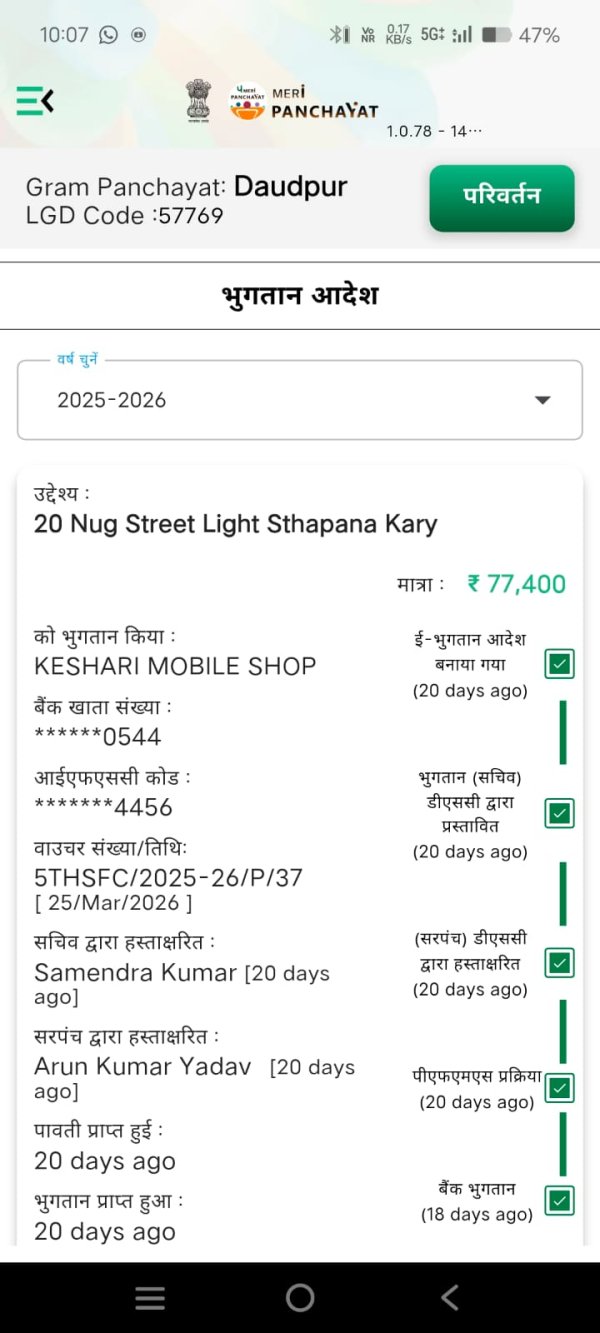The height and width of the screenshot is (1333, 600).
Task: Tap the Bluetooth status icon
Action: [x=337, y=35]
